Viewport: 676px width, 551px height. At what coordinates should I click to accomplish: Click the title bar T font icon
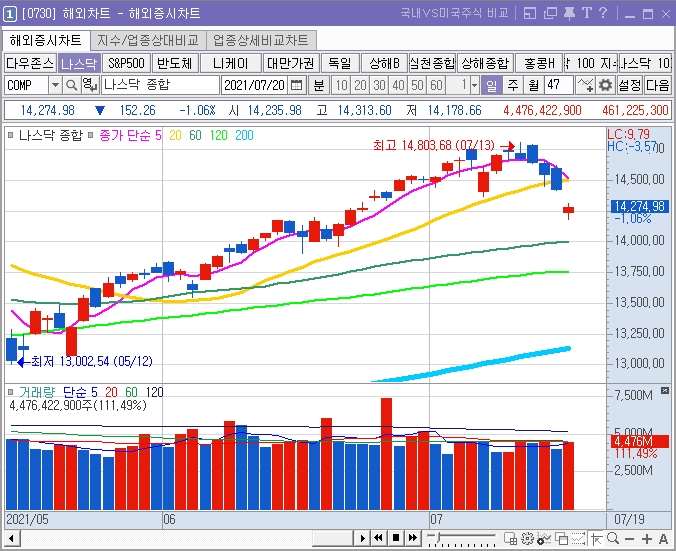tap(586, 13)
